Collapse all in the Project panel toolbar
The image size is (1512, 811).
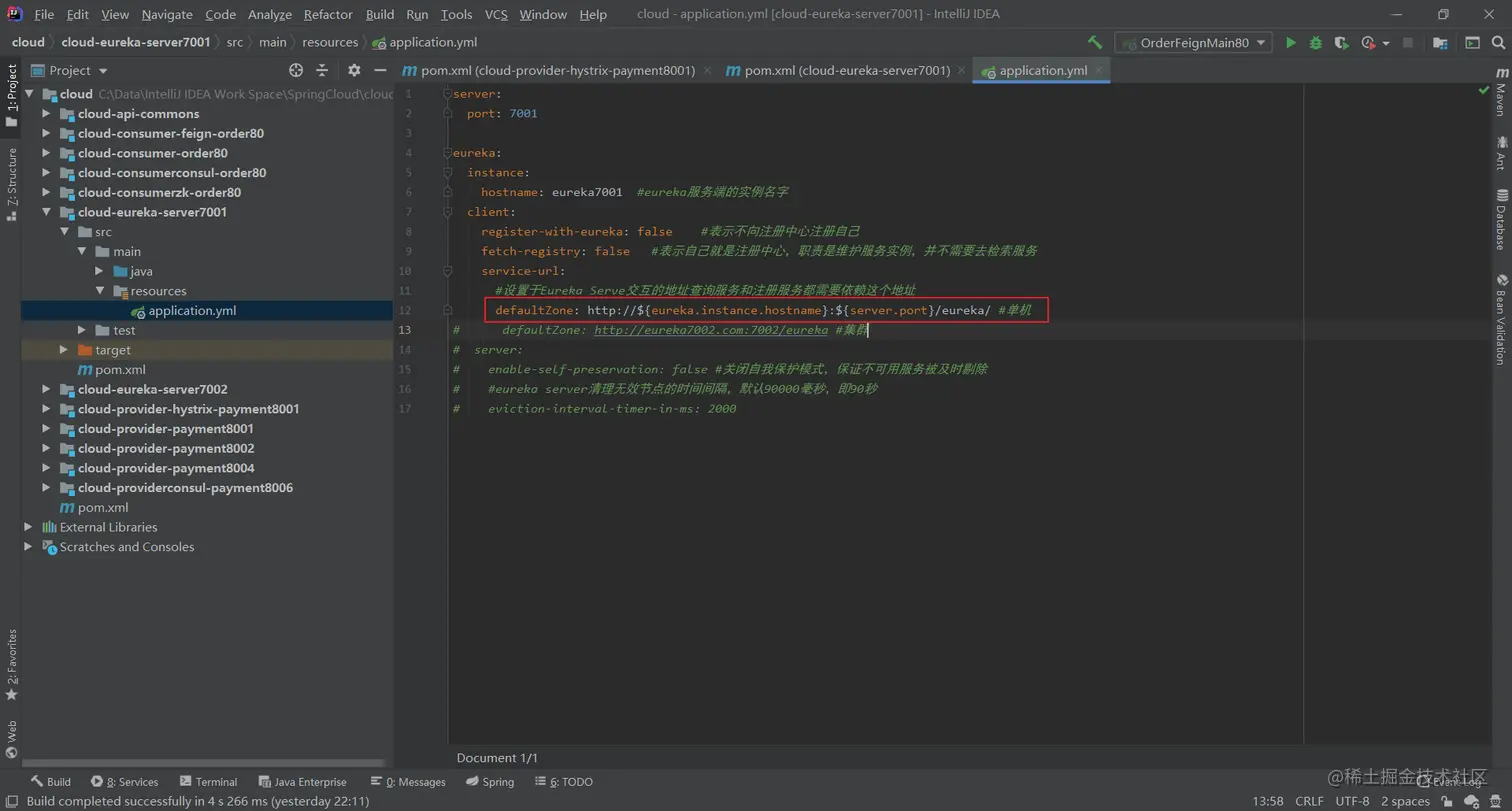[x=322, y=70]
